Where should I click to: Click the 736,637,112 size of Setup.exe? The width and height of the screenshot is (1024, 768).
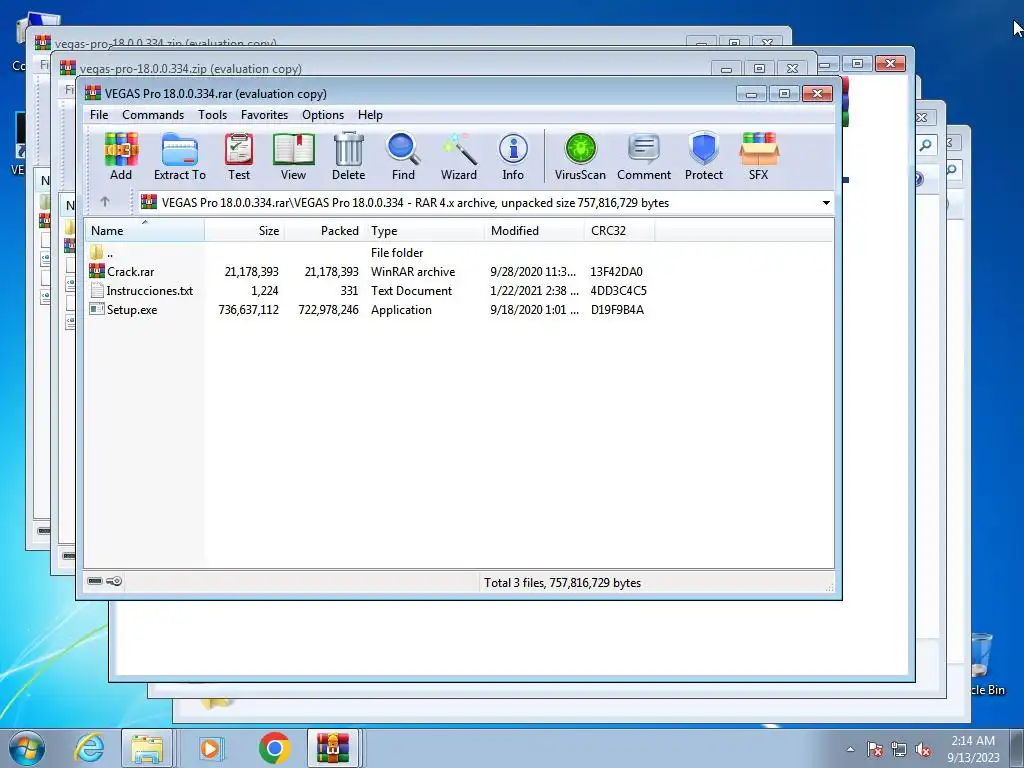point(248,310)
